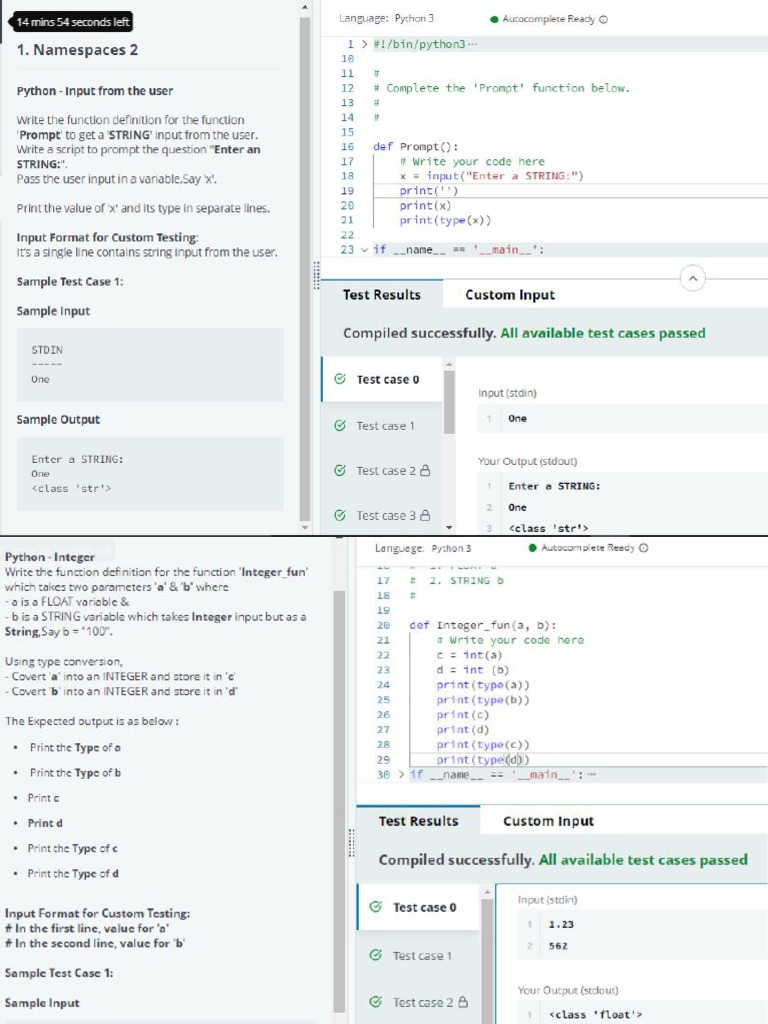Click the info icon beside Autocomplete Ready in the Prompt editor
768x1024 pixels.
click(x=603, y=19)
